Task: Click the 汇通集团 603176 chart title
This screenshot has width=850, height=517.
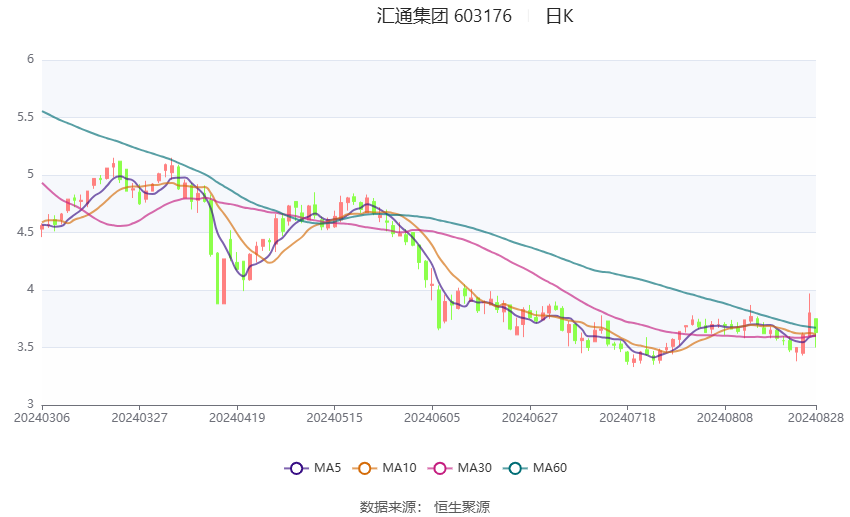Action: point(444,16)
